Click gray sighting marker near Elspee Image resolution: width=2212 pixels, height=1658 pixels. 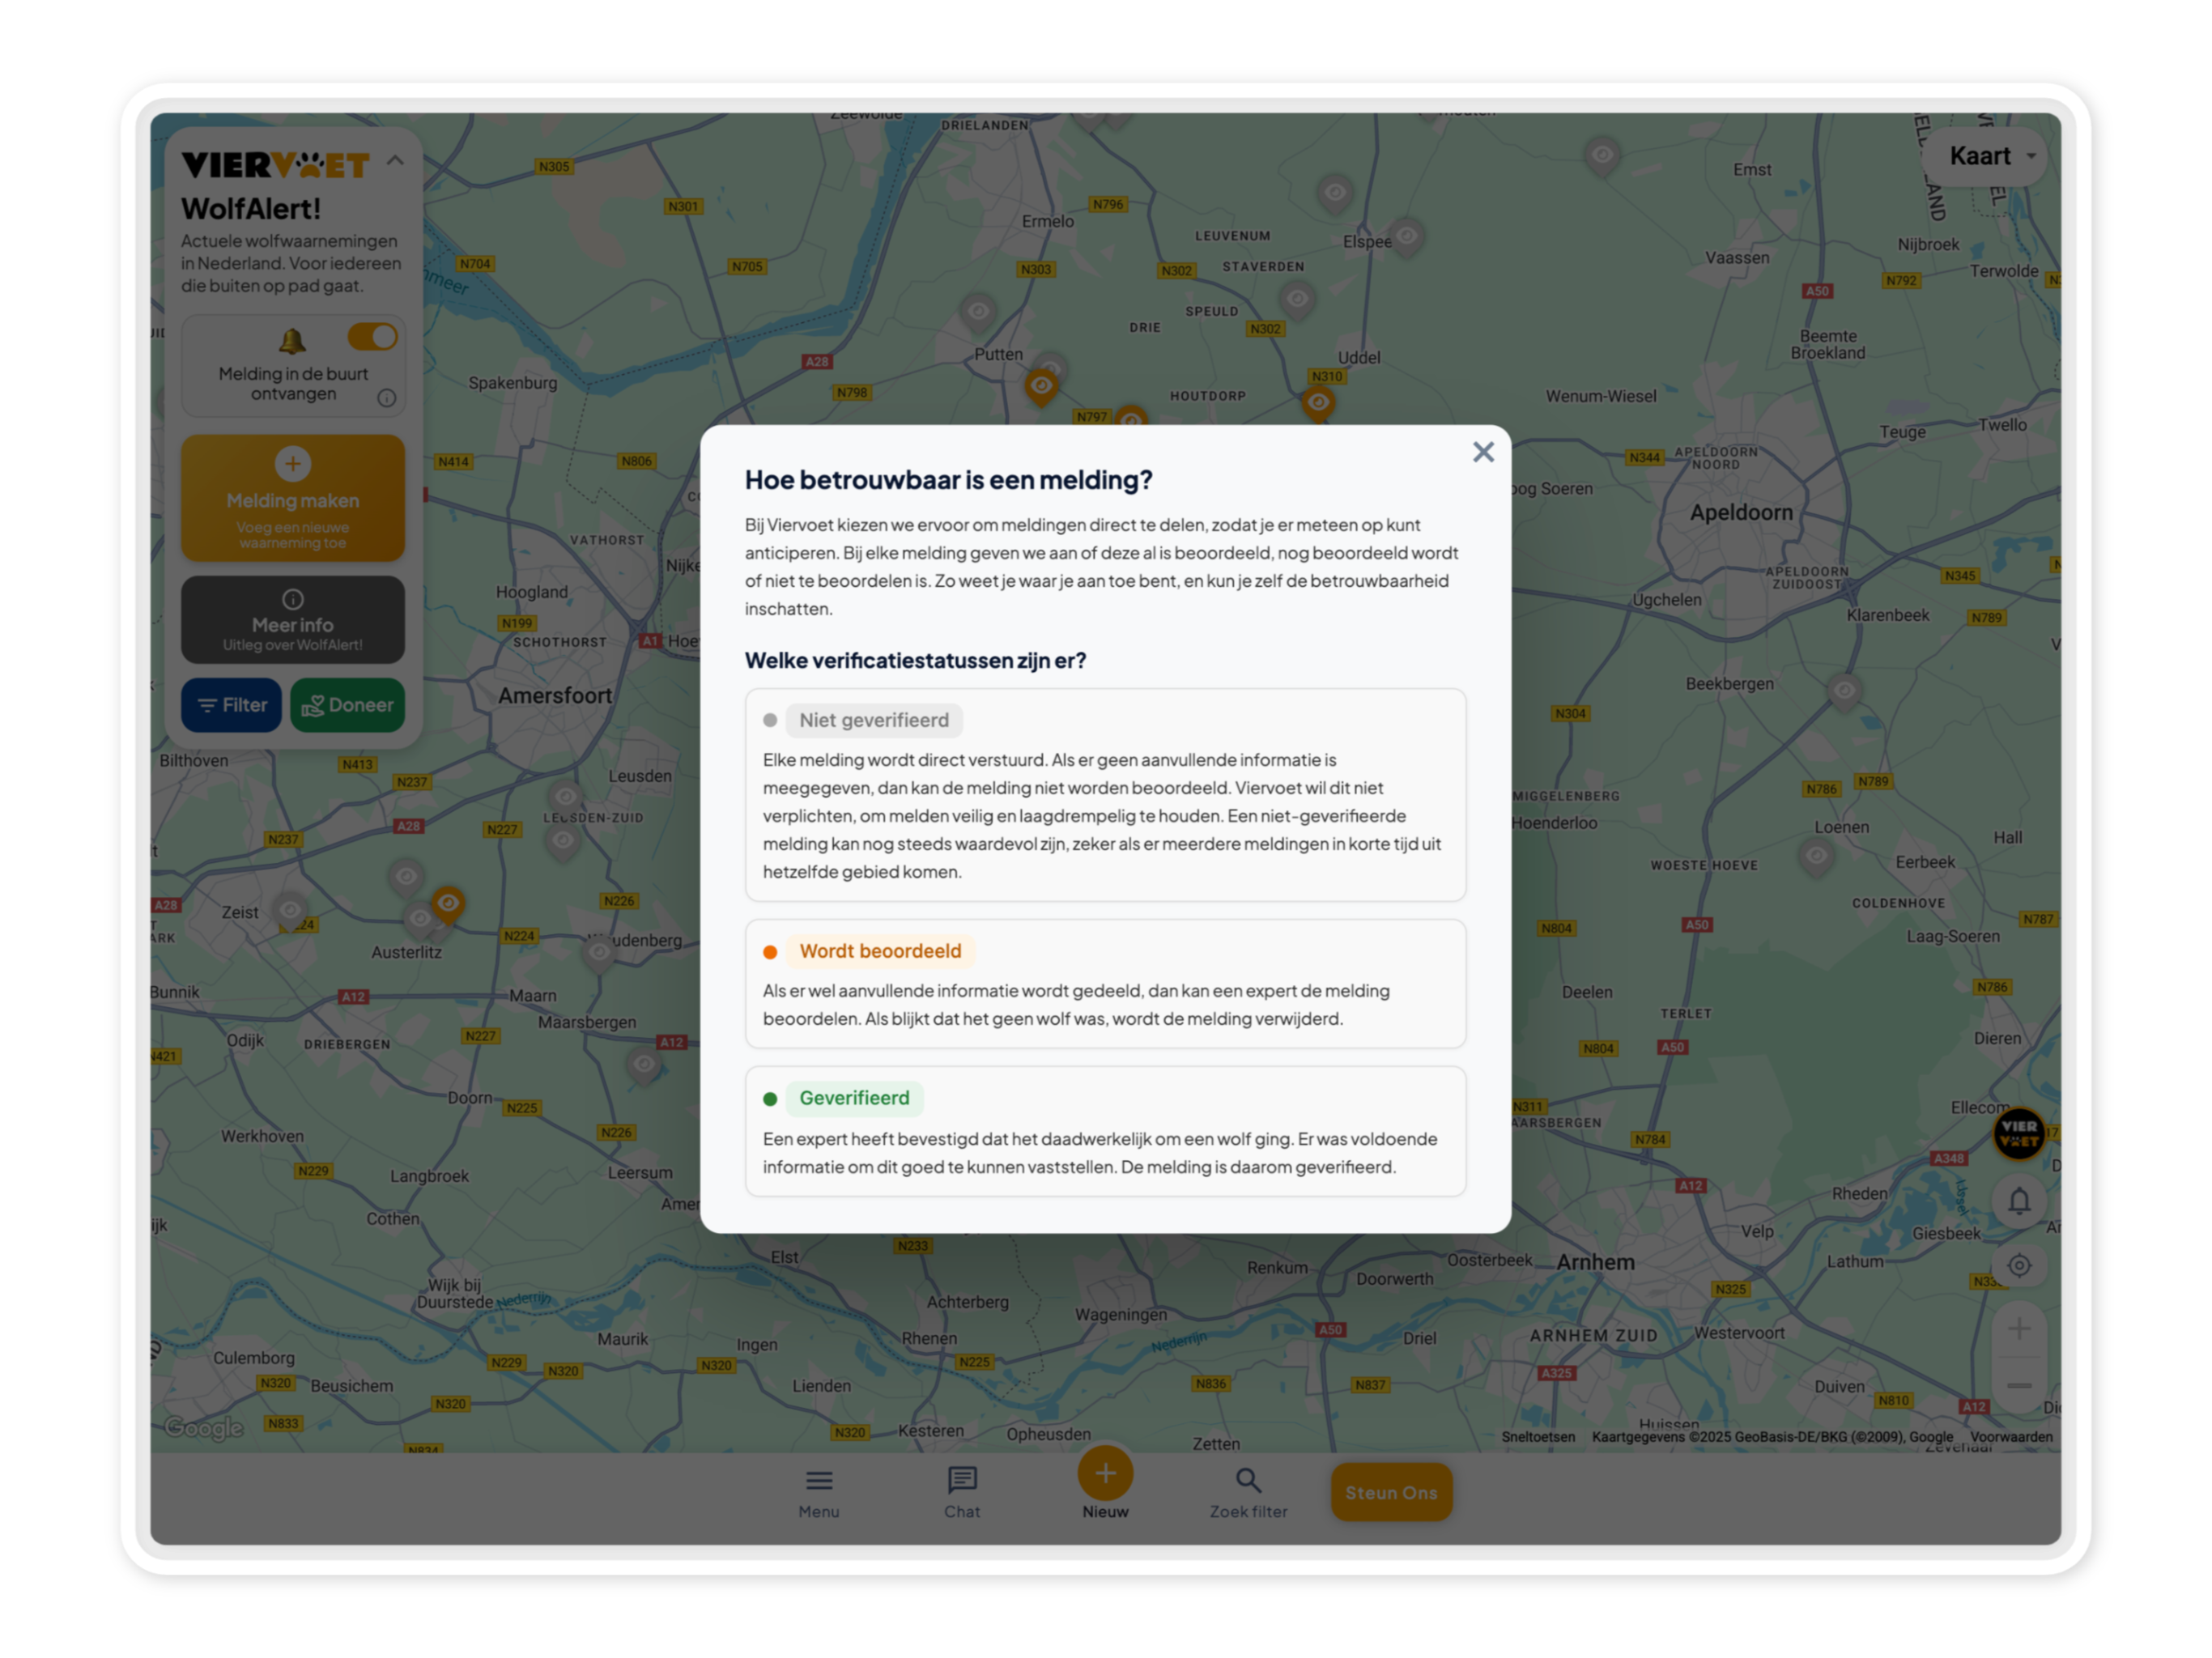pos(1407,237)
